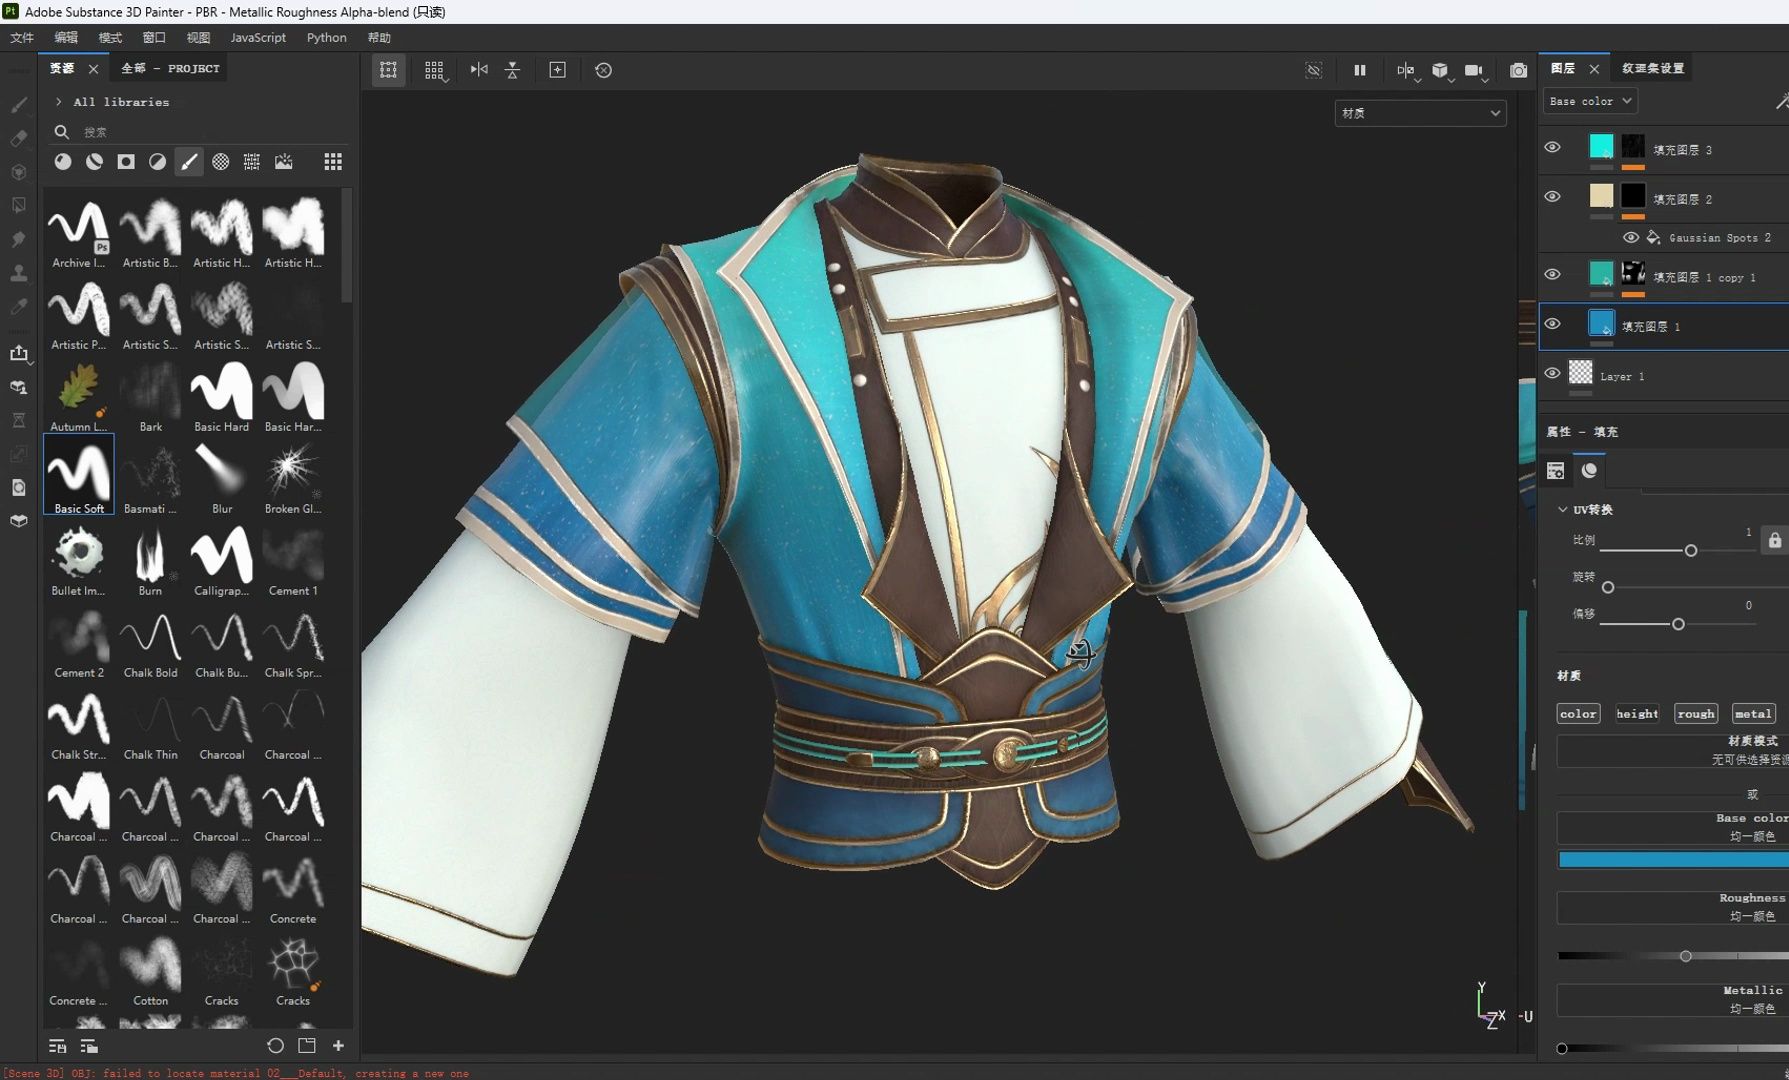Filter assets by materials sphere icon
The height and width of the screenshot is (1080, 1789).
(x=63, y=161)
